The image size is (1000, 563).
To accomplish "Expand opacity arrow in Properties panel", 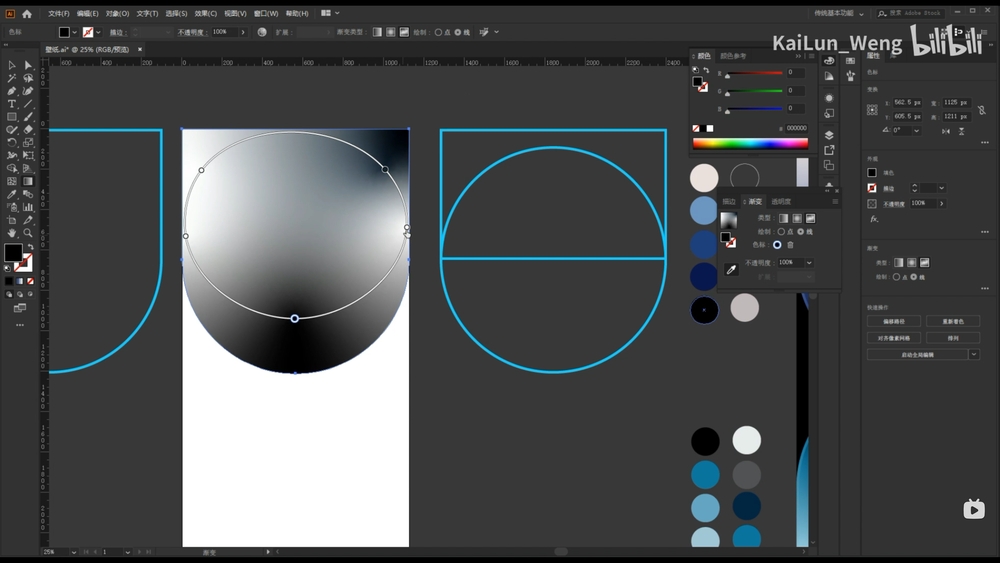I will pyautogui.click(x=941, y=203).
